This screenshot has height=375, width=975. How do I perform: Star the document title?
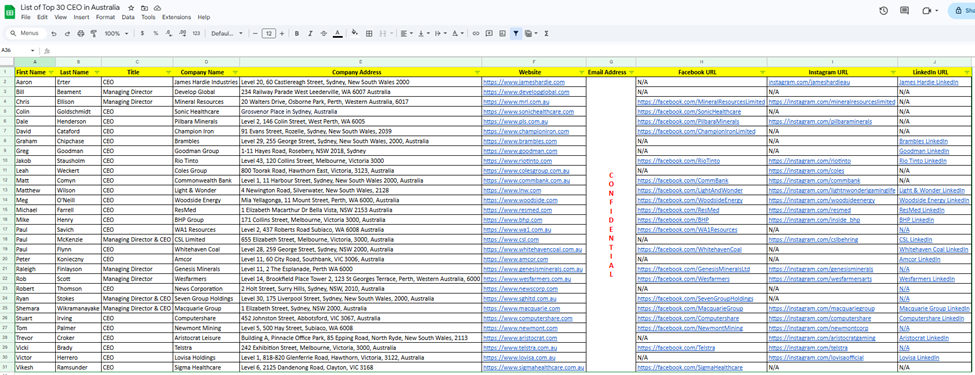click(x=131, y=7)
